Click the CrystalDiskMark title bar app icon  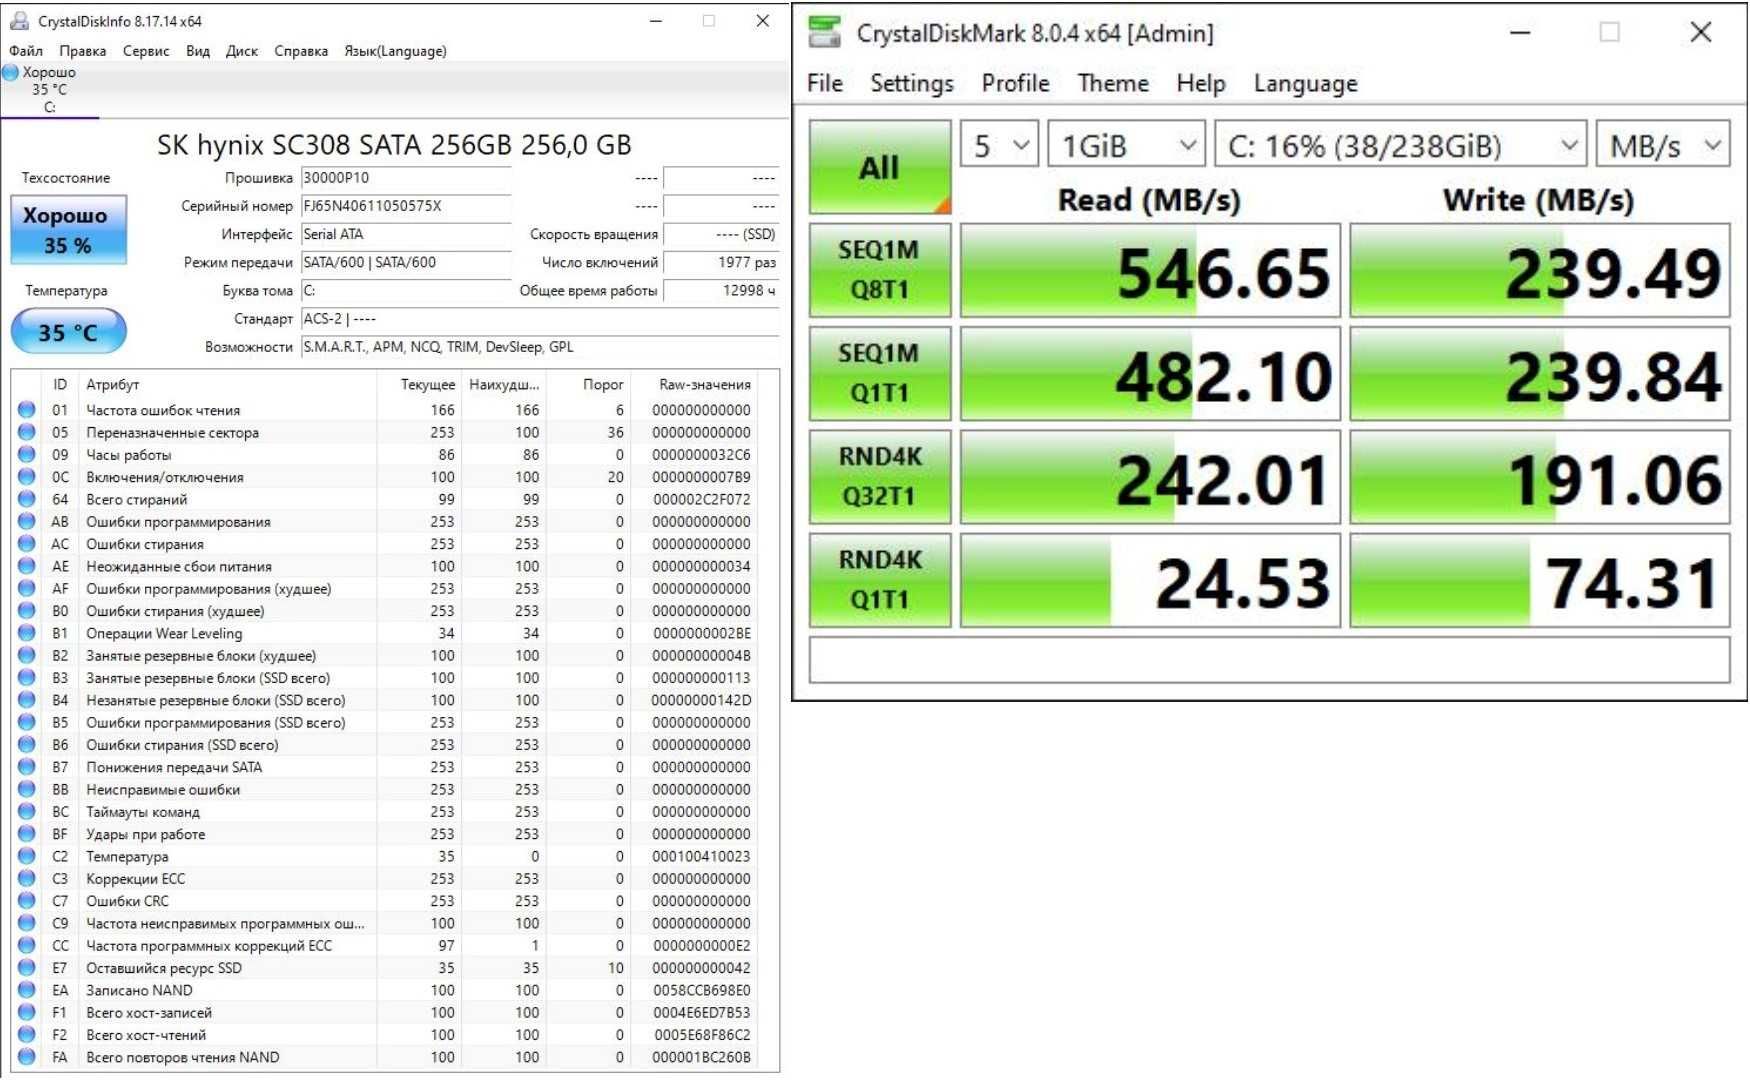[x=825, y=32]
